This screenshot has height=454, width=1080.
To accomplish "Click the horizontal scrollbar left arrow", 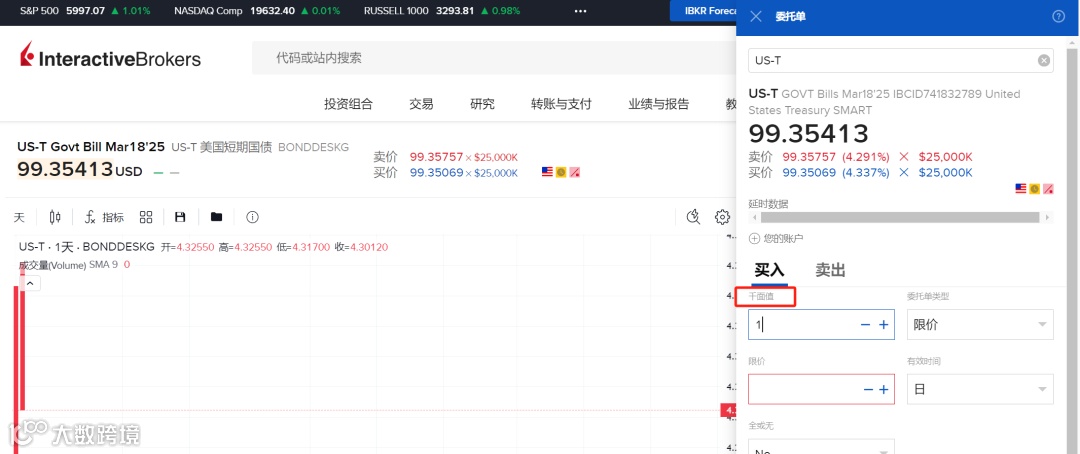I will click(x=754, y=217).
